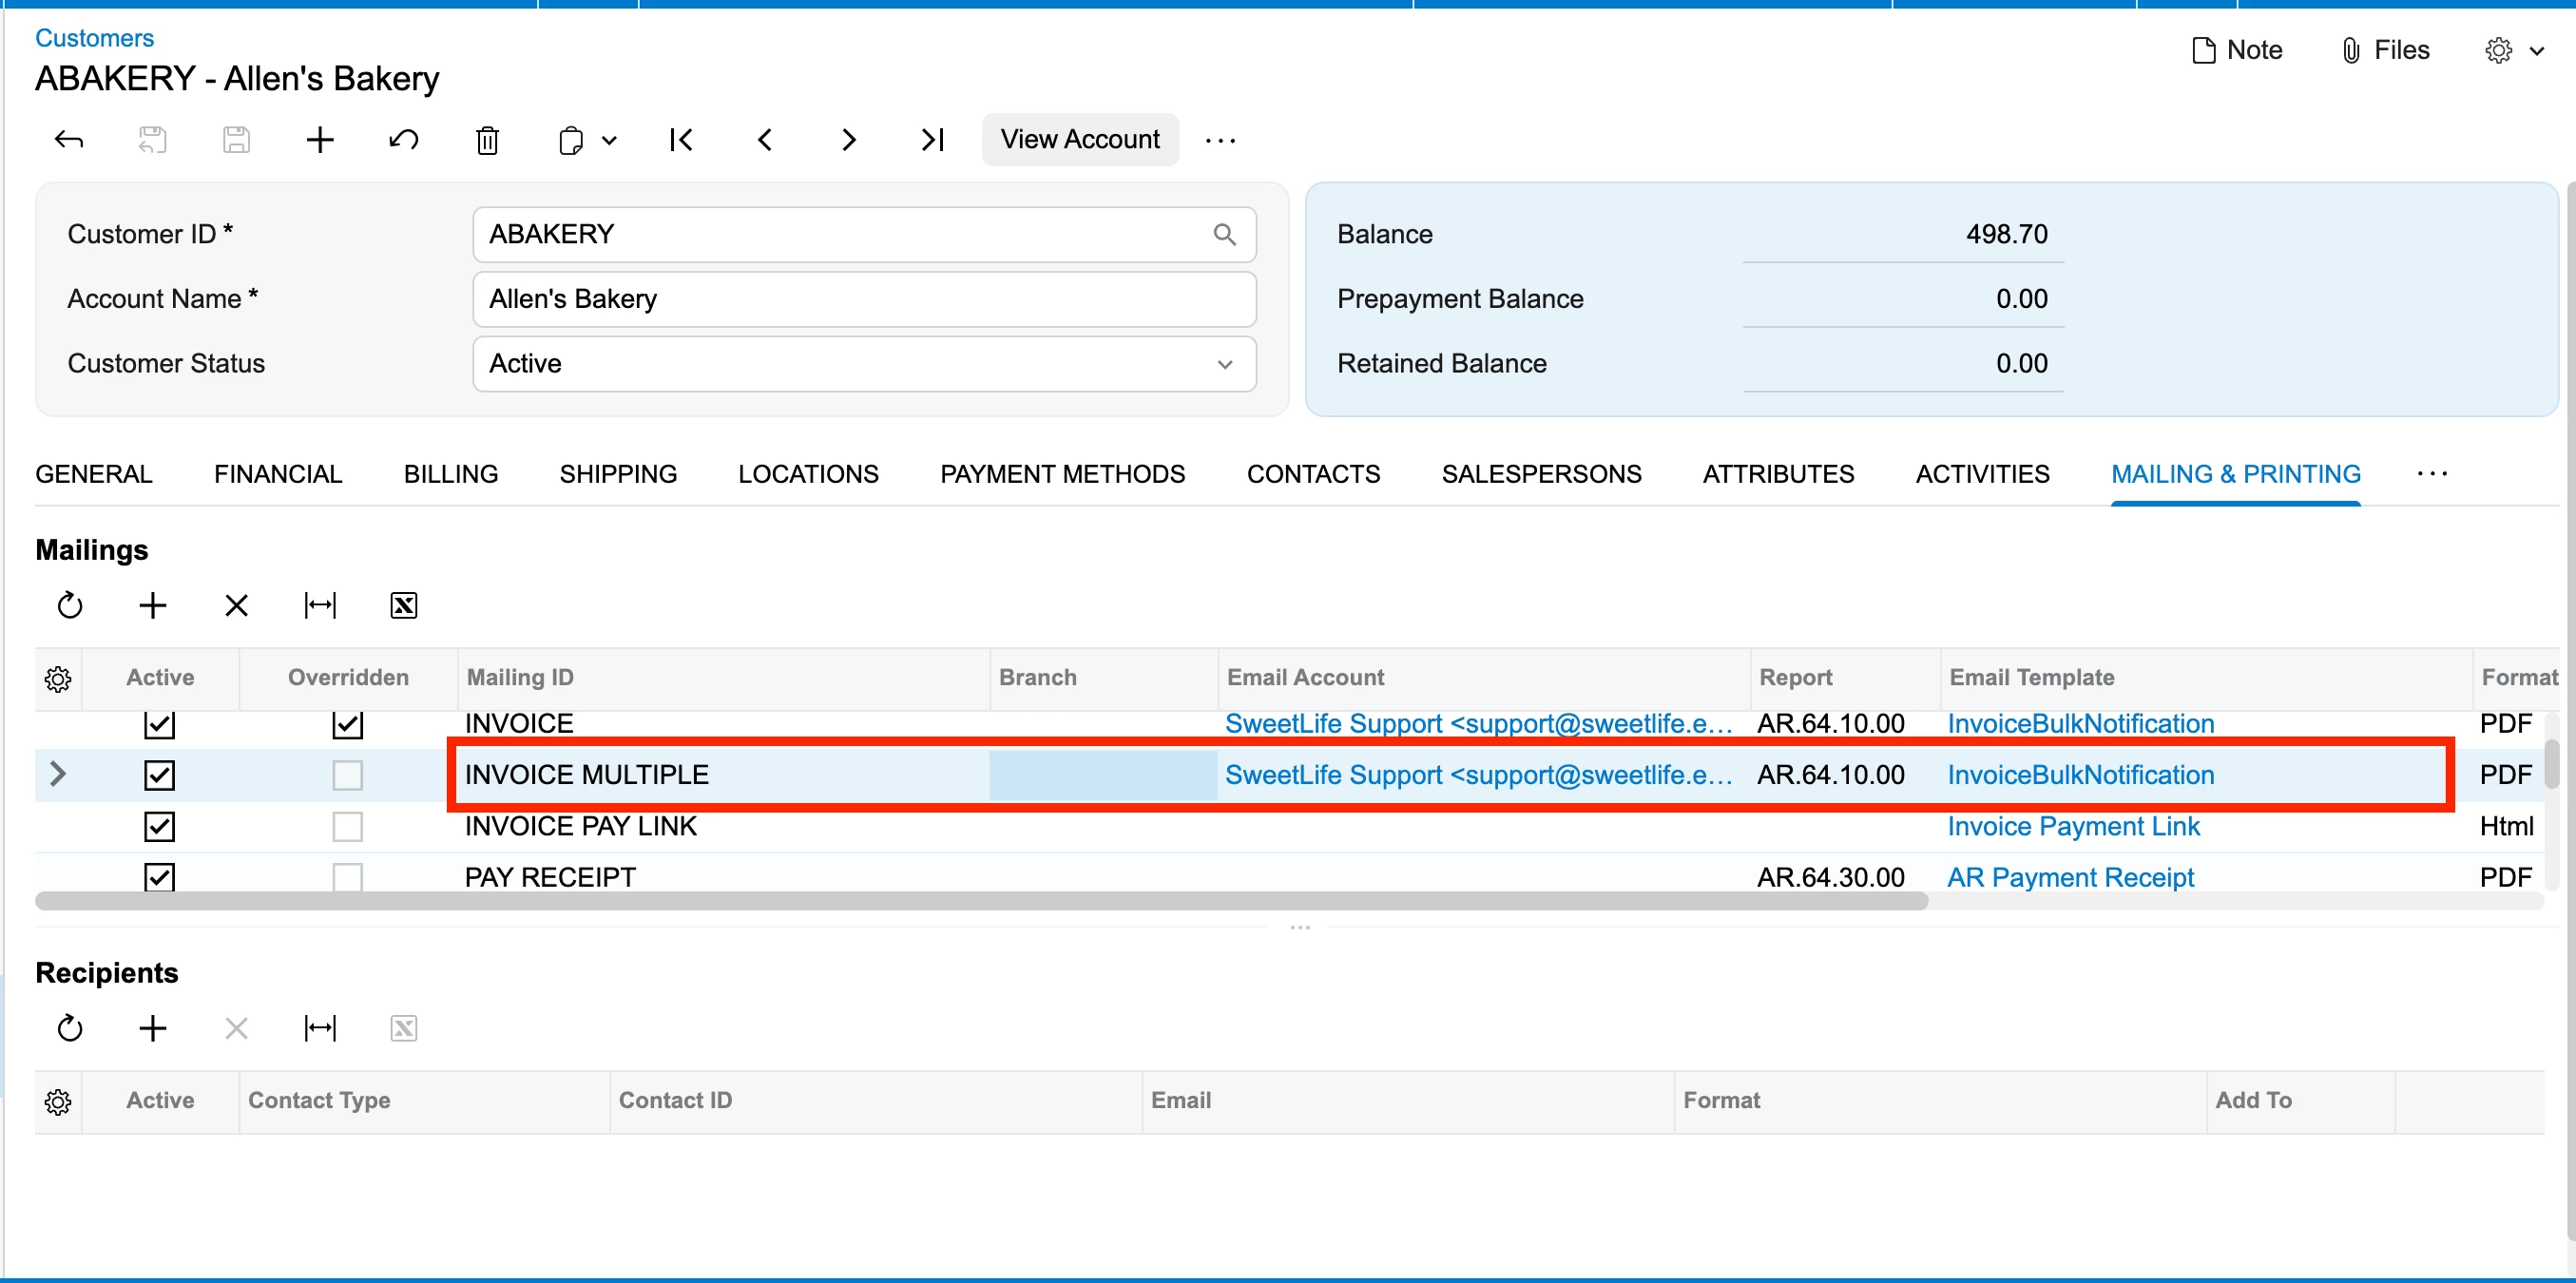Click the undo/cancel changes icon
Image resolution: width=2576 pixels, height=1283 pixels.
pyautogui.click(x=403, y=140)
